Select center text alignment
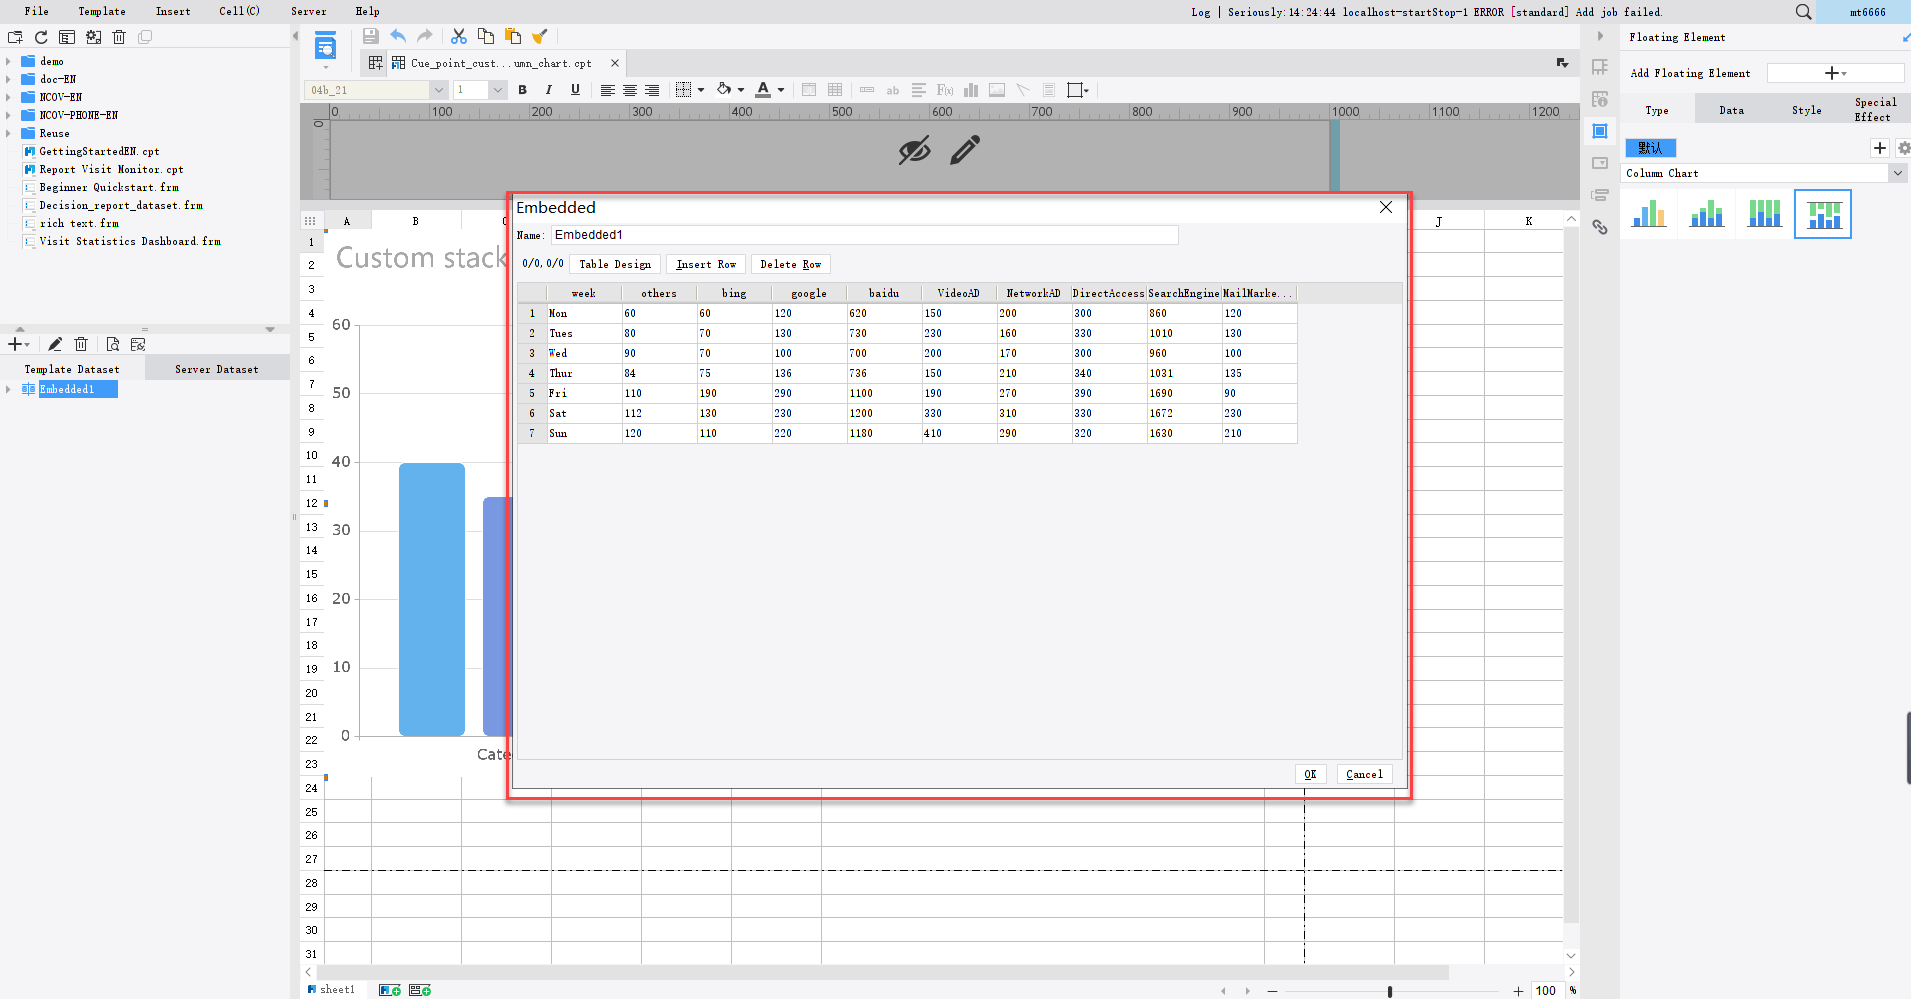This screenshot has height=999, width=1911. pyautogui.click(x=630, y=90)
